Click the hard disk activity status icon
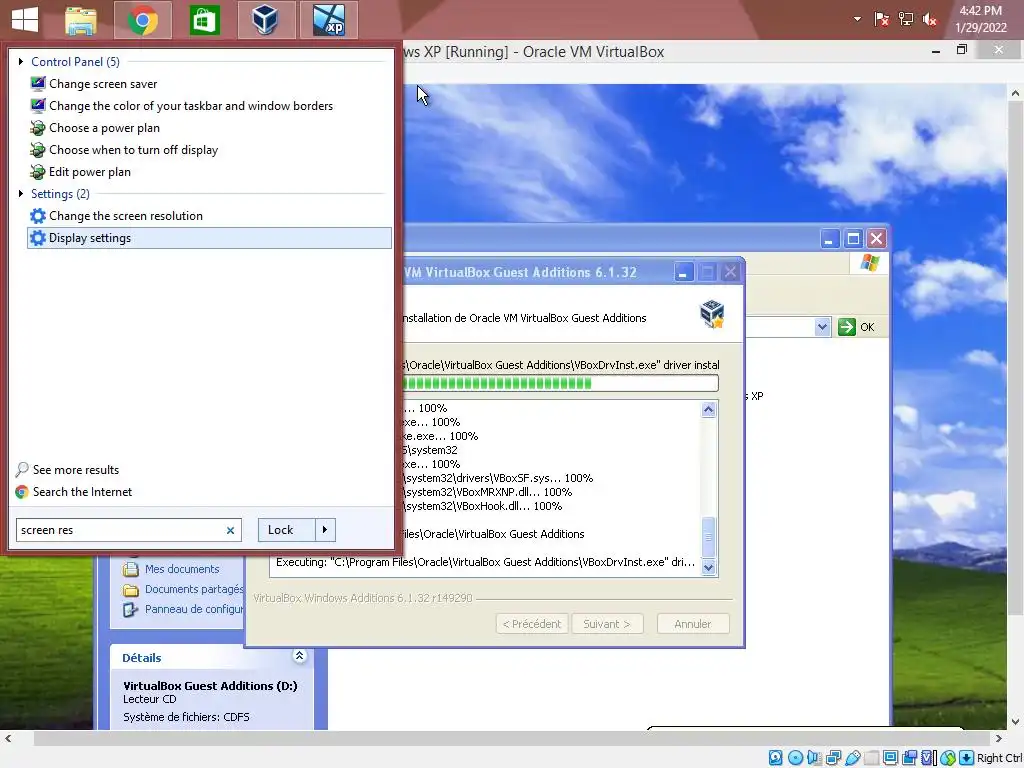This screenshot has height=768, width=1024. click(x=775, y=758)
